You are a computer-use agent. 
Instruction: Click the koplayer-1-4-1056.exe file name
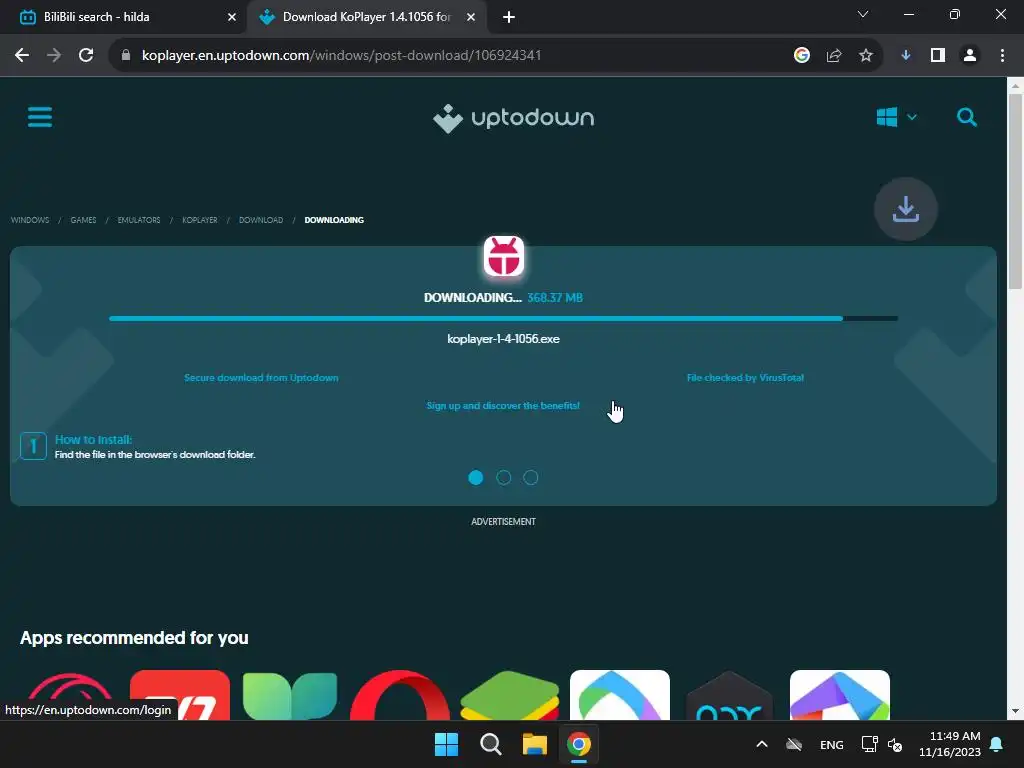pyautogui.click(x=504, y=339)
